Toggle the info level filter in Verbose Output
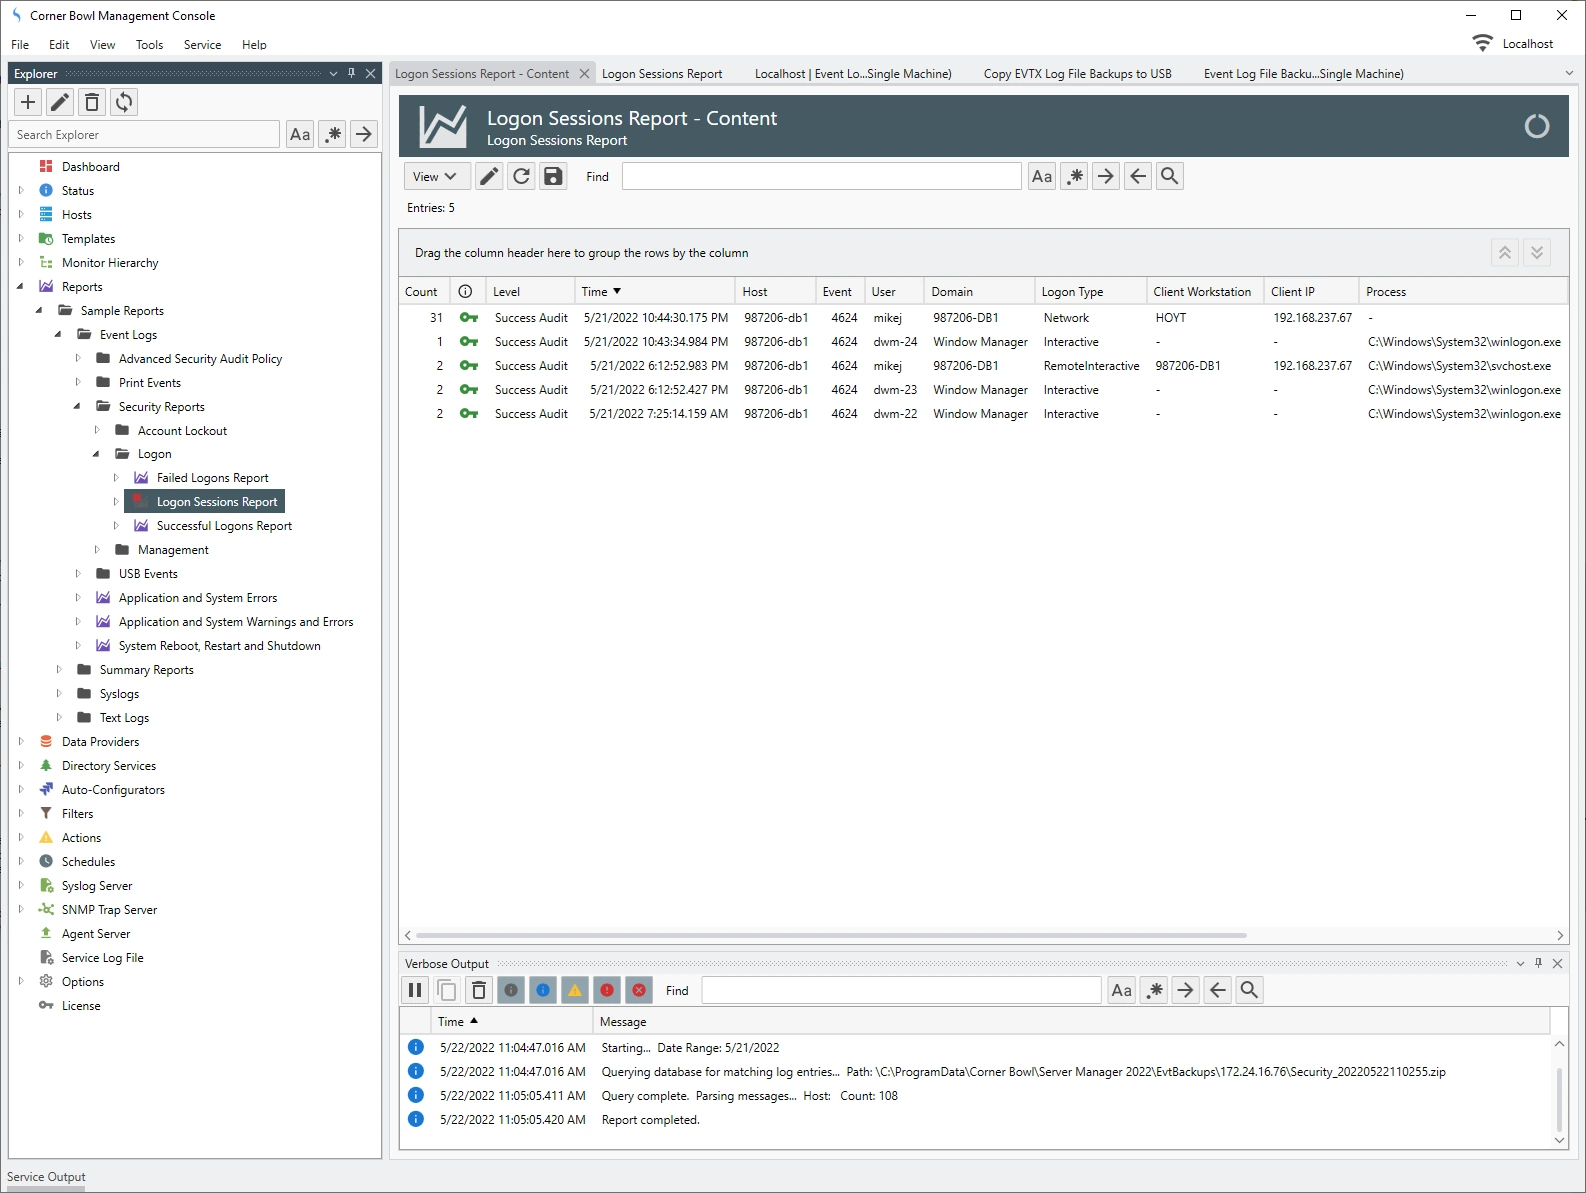This screenshot has height=1193, width=1586. click(543, 990)
